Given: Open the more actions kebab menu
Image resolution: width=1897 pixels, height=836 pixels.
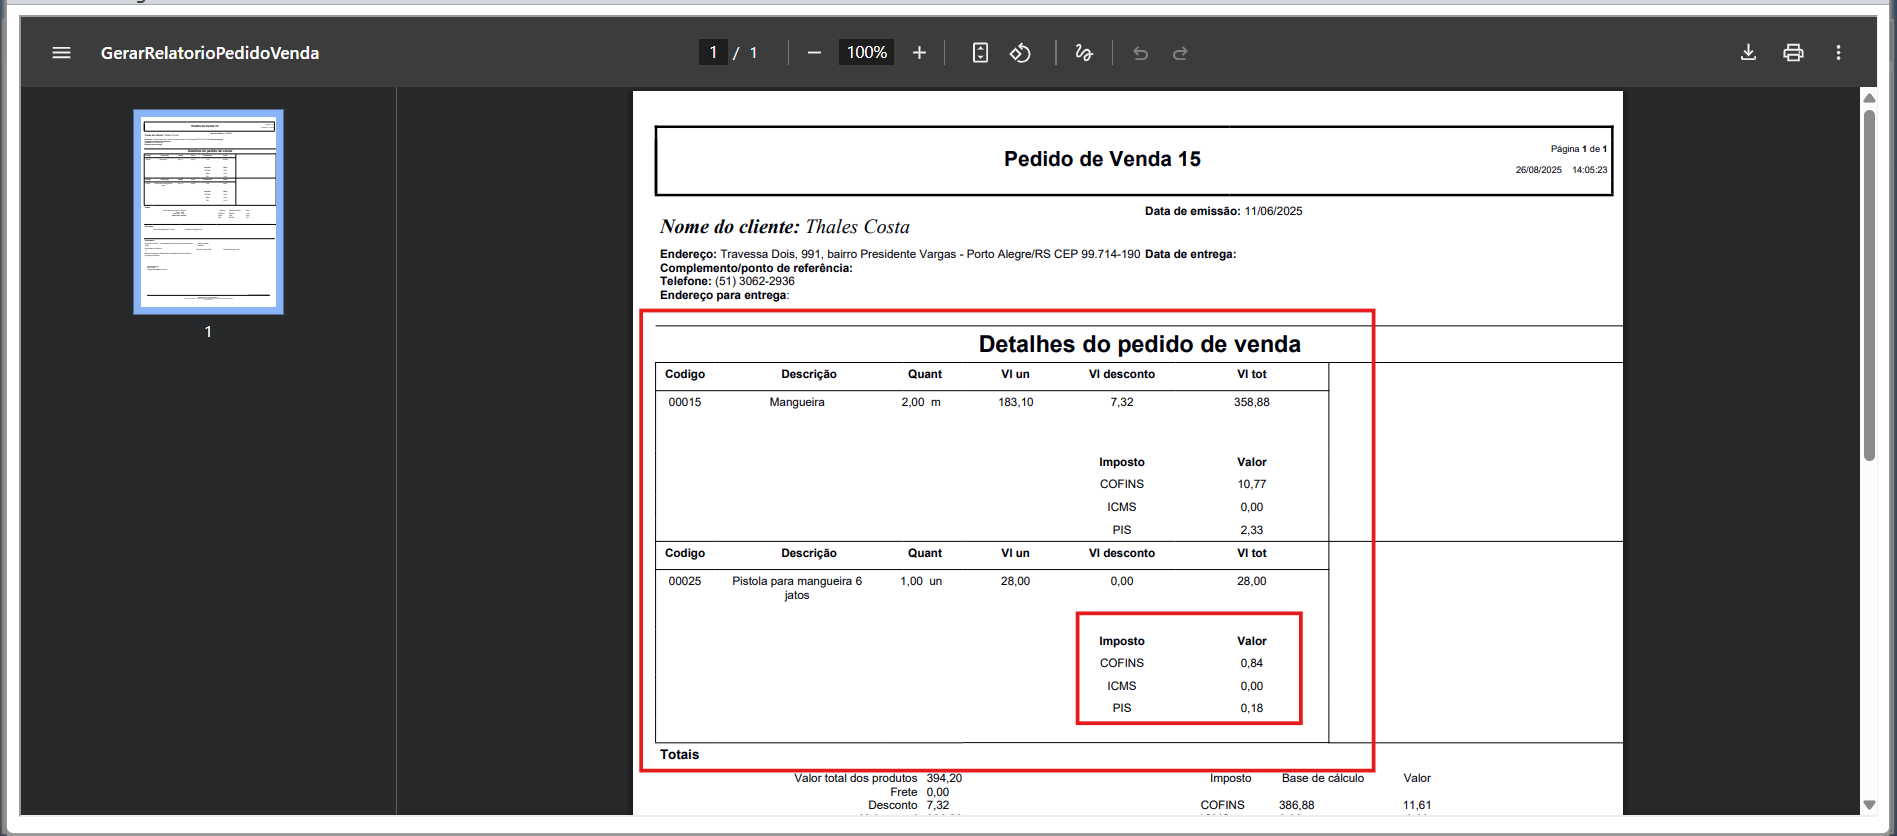Looking at the screenshot, I should coord(1838,53).
